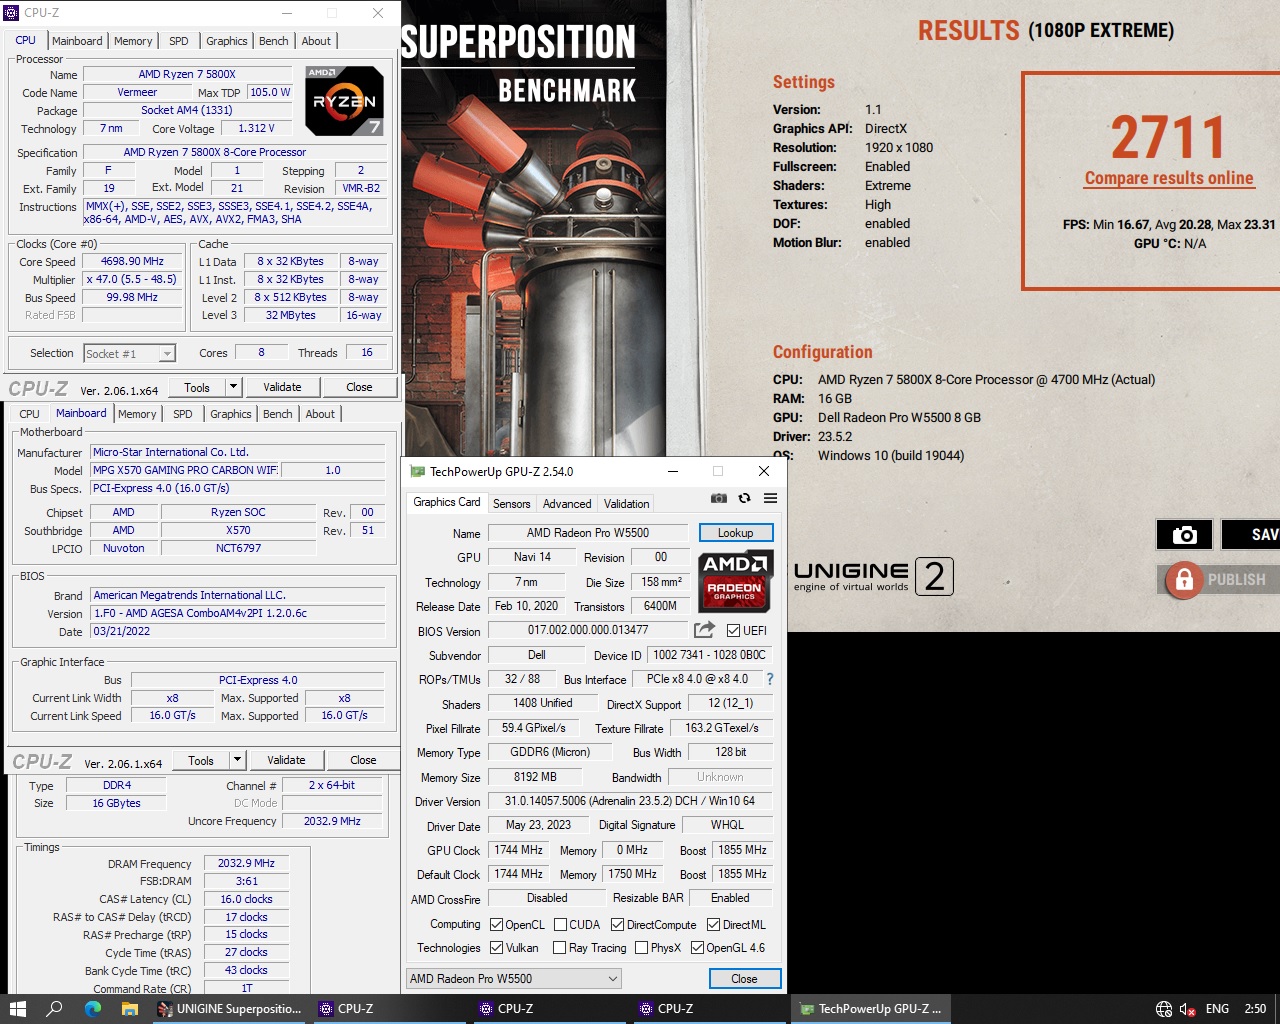Image resolution: width=1280 pixels, height=1024 pixels.
Task: Click the Close button in GPU-Z
Action: click(x=744, y=979)
